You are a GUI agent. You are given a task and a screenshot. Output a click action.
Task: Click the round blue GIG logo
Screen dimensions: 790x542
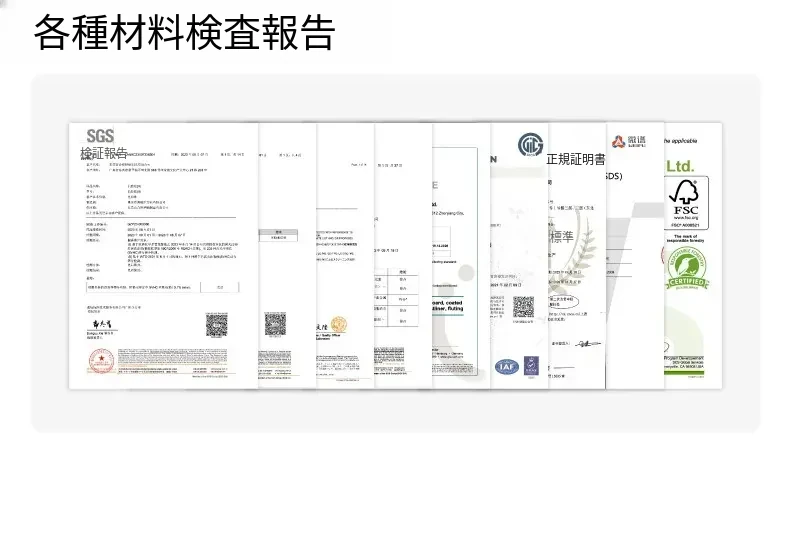529,145
